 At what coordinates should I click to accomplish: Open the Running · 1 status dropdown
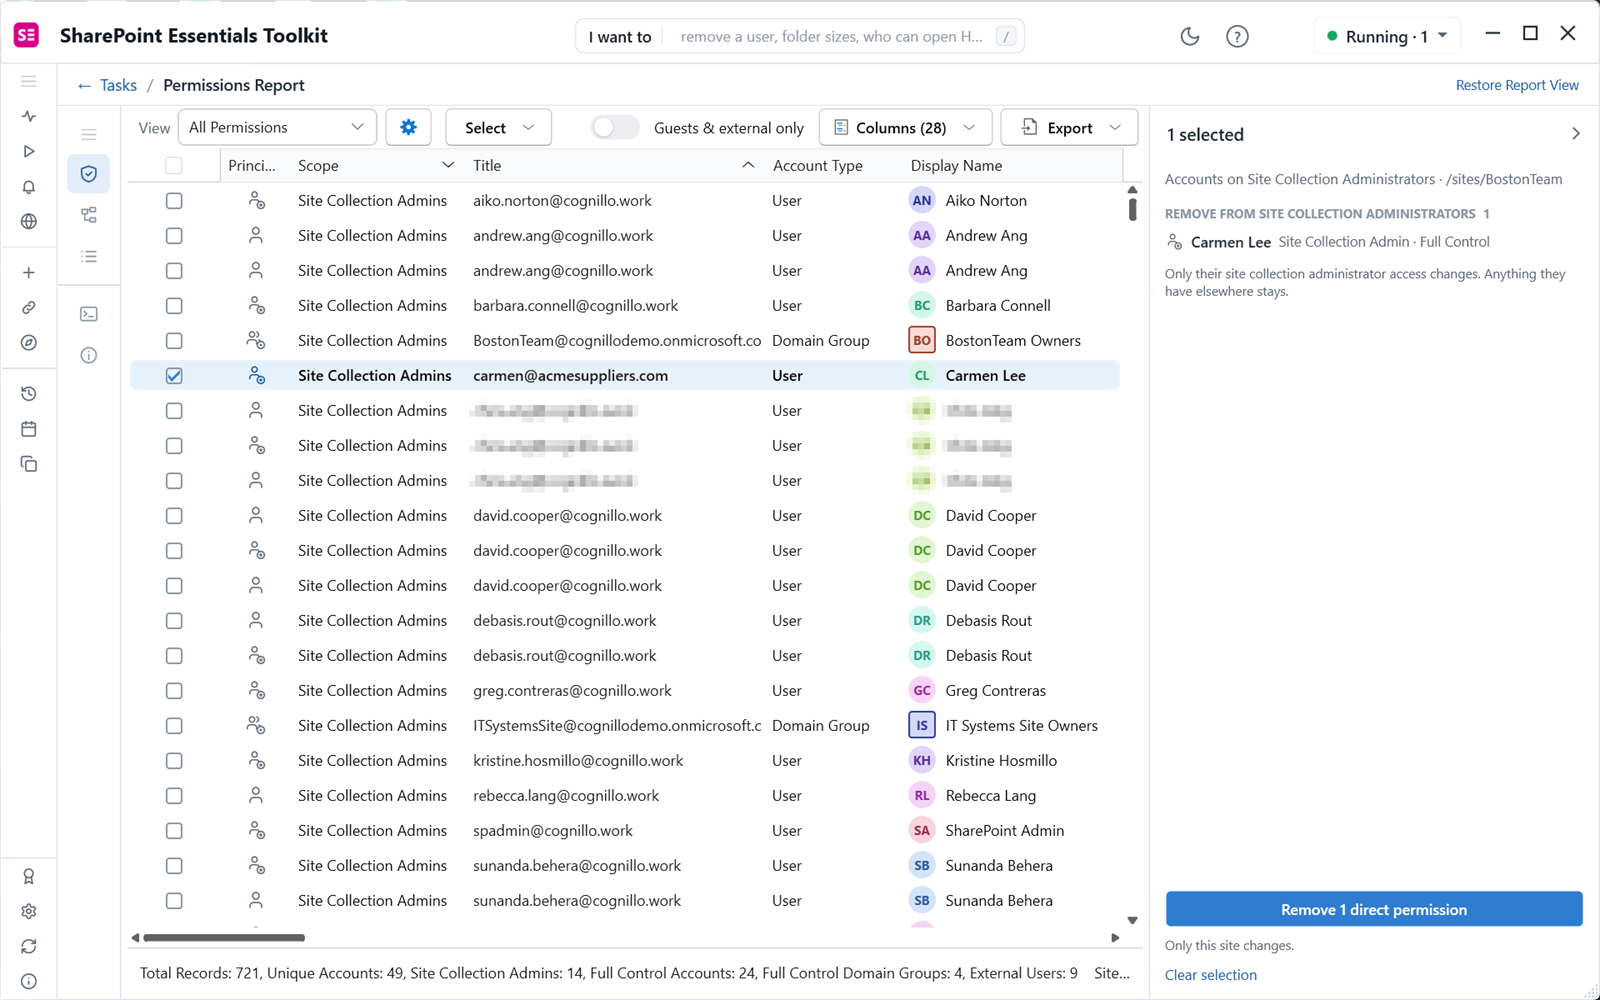(1387, 37)
